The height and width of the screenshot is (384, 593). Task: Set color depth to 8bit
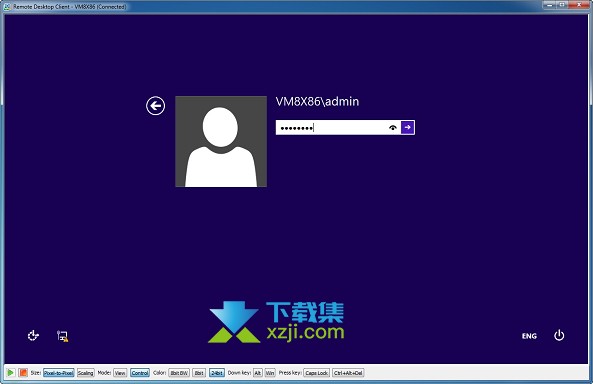pyautogui.click(x=199, y=373)
